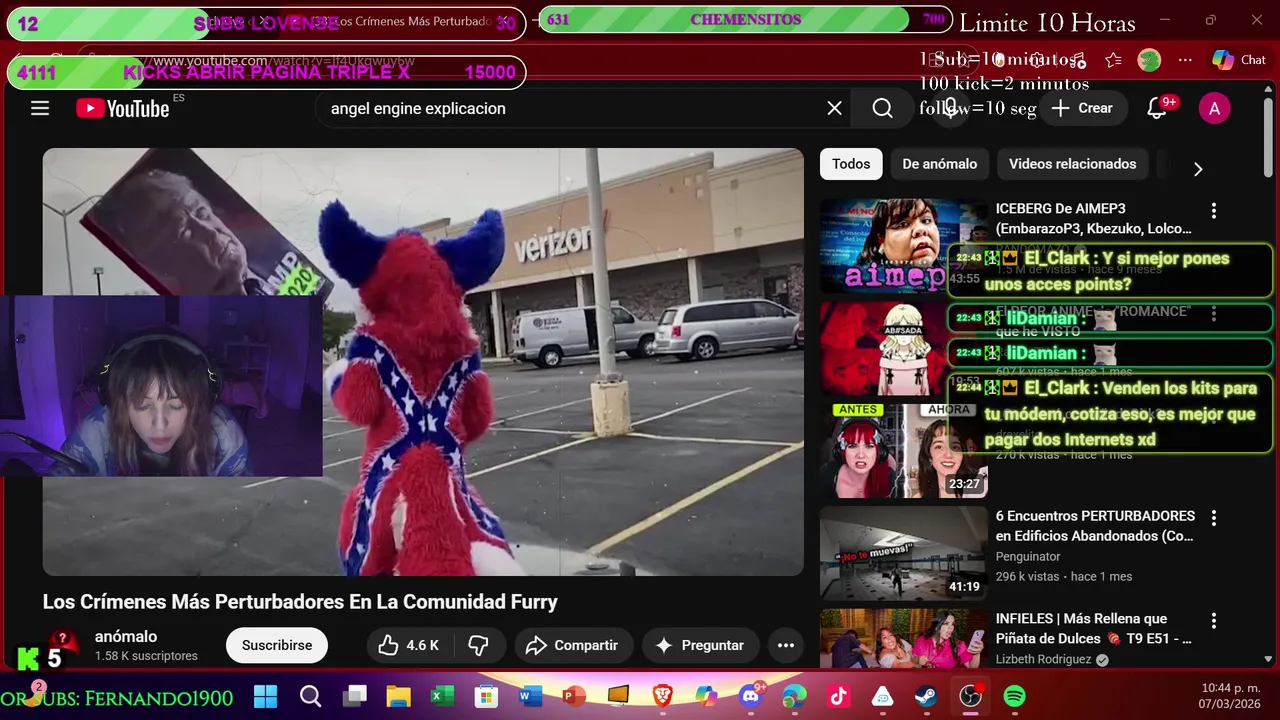Visit the Lizbeth Rodriguez channel
1280x720 pixels.
[1043, 659]
